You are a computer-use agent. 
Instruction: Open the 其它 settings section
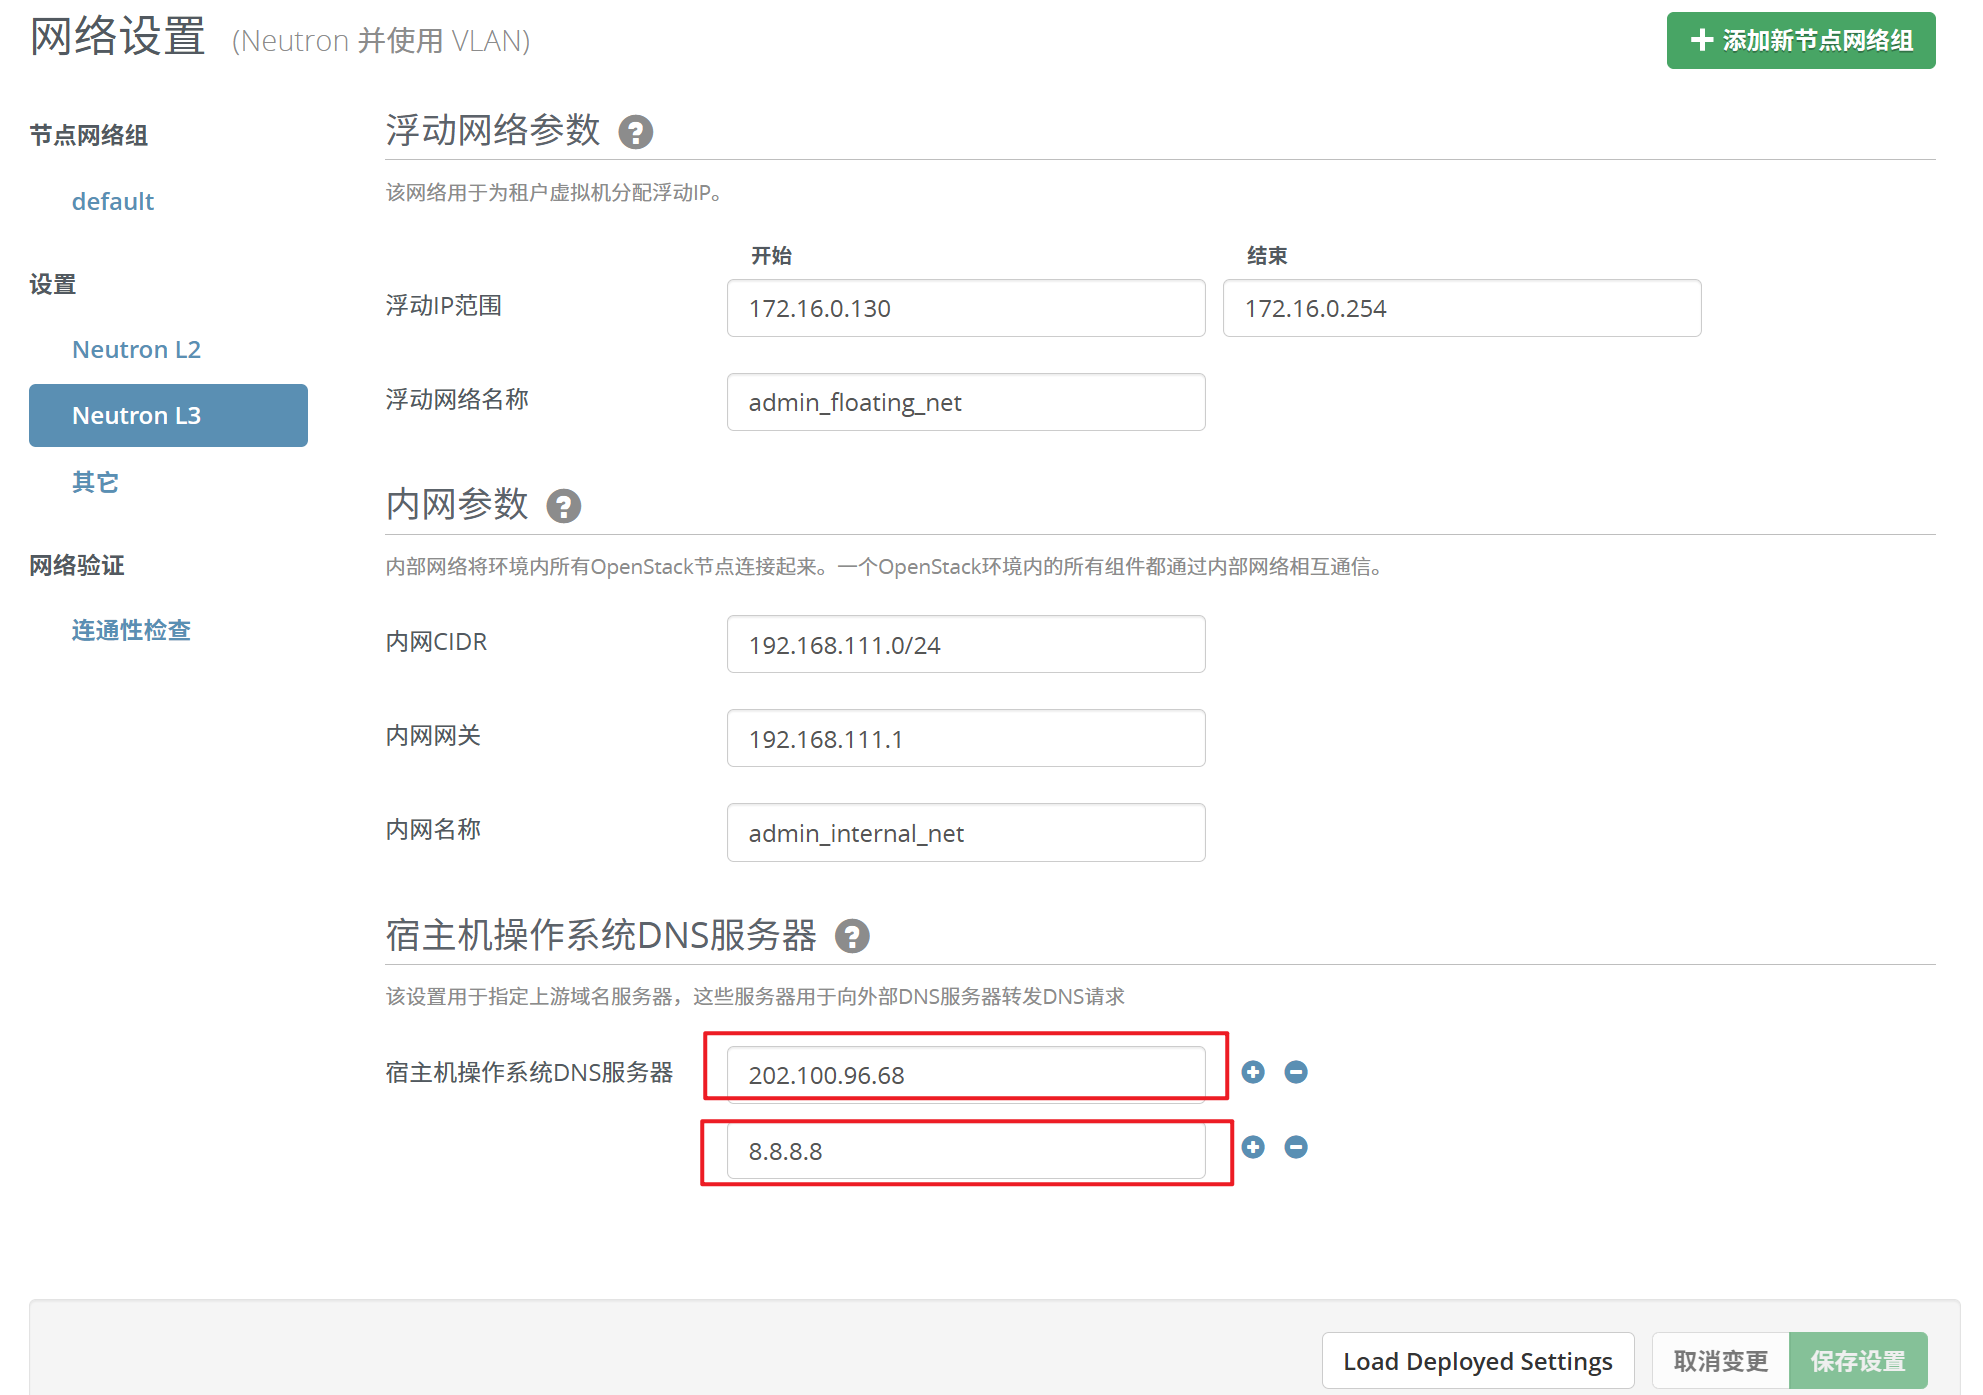[x=95, y=482]
